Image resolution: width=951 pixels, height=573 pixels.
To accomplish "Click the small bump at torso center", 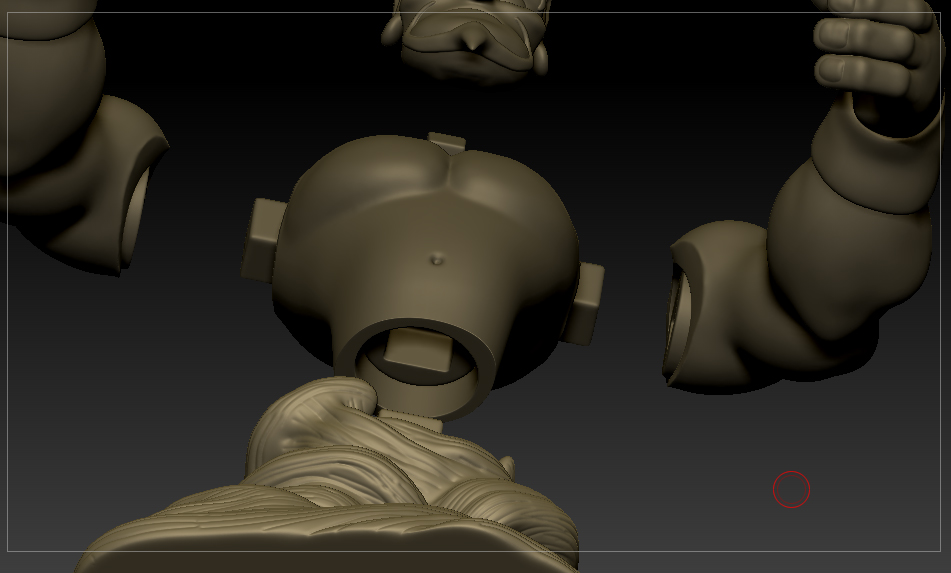I will point(437,261).
